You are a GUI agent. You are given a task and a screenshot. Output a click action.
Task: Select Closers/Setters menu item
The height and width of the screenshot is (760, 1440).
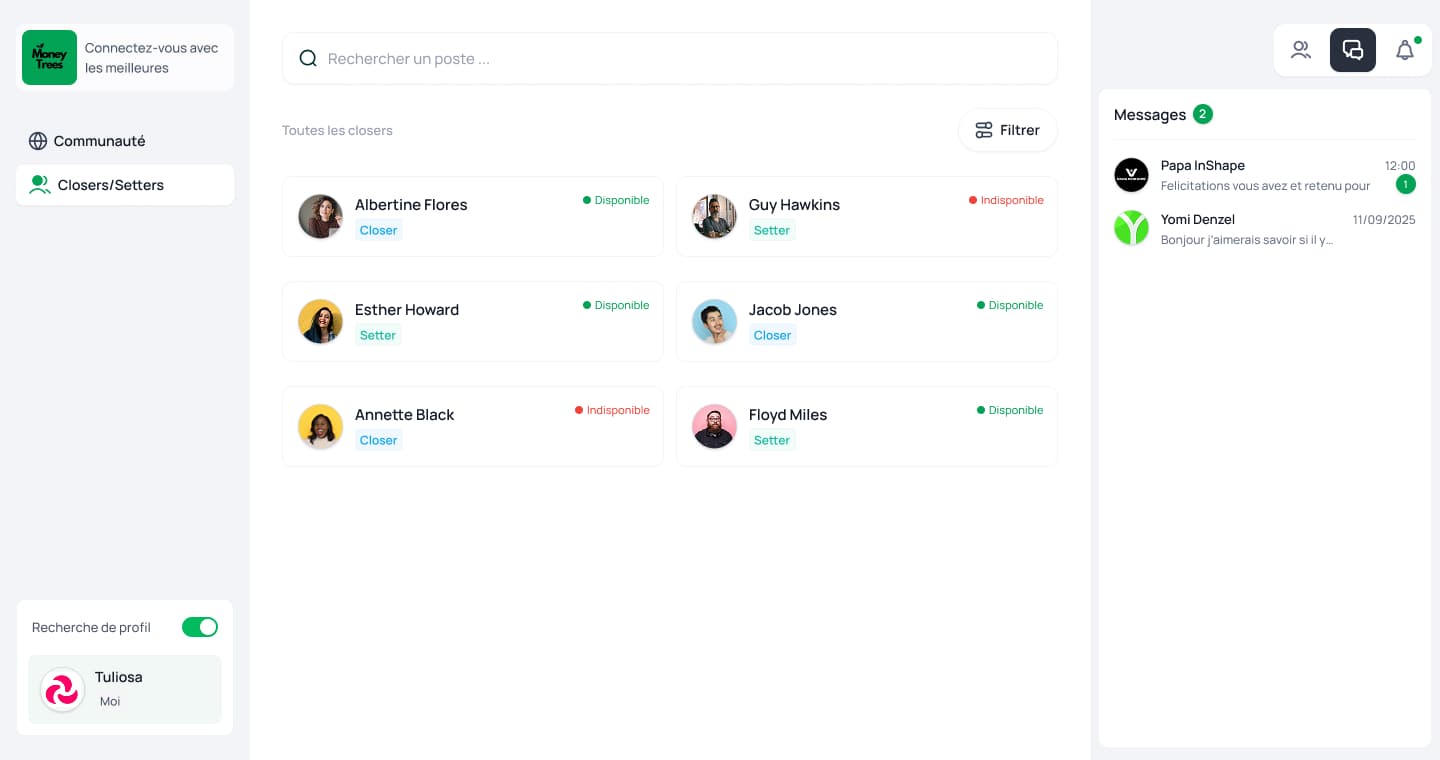(x=110, y=185)
